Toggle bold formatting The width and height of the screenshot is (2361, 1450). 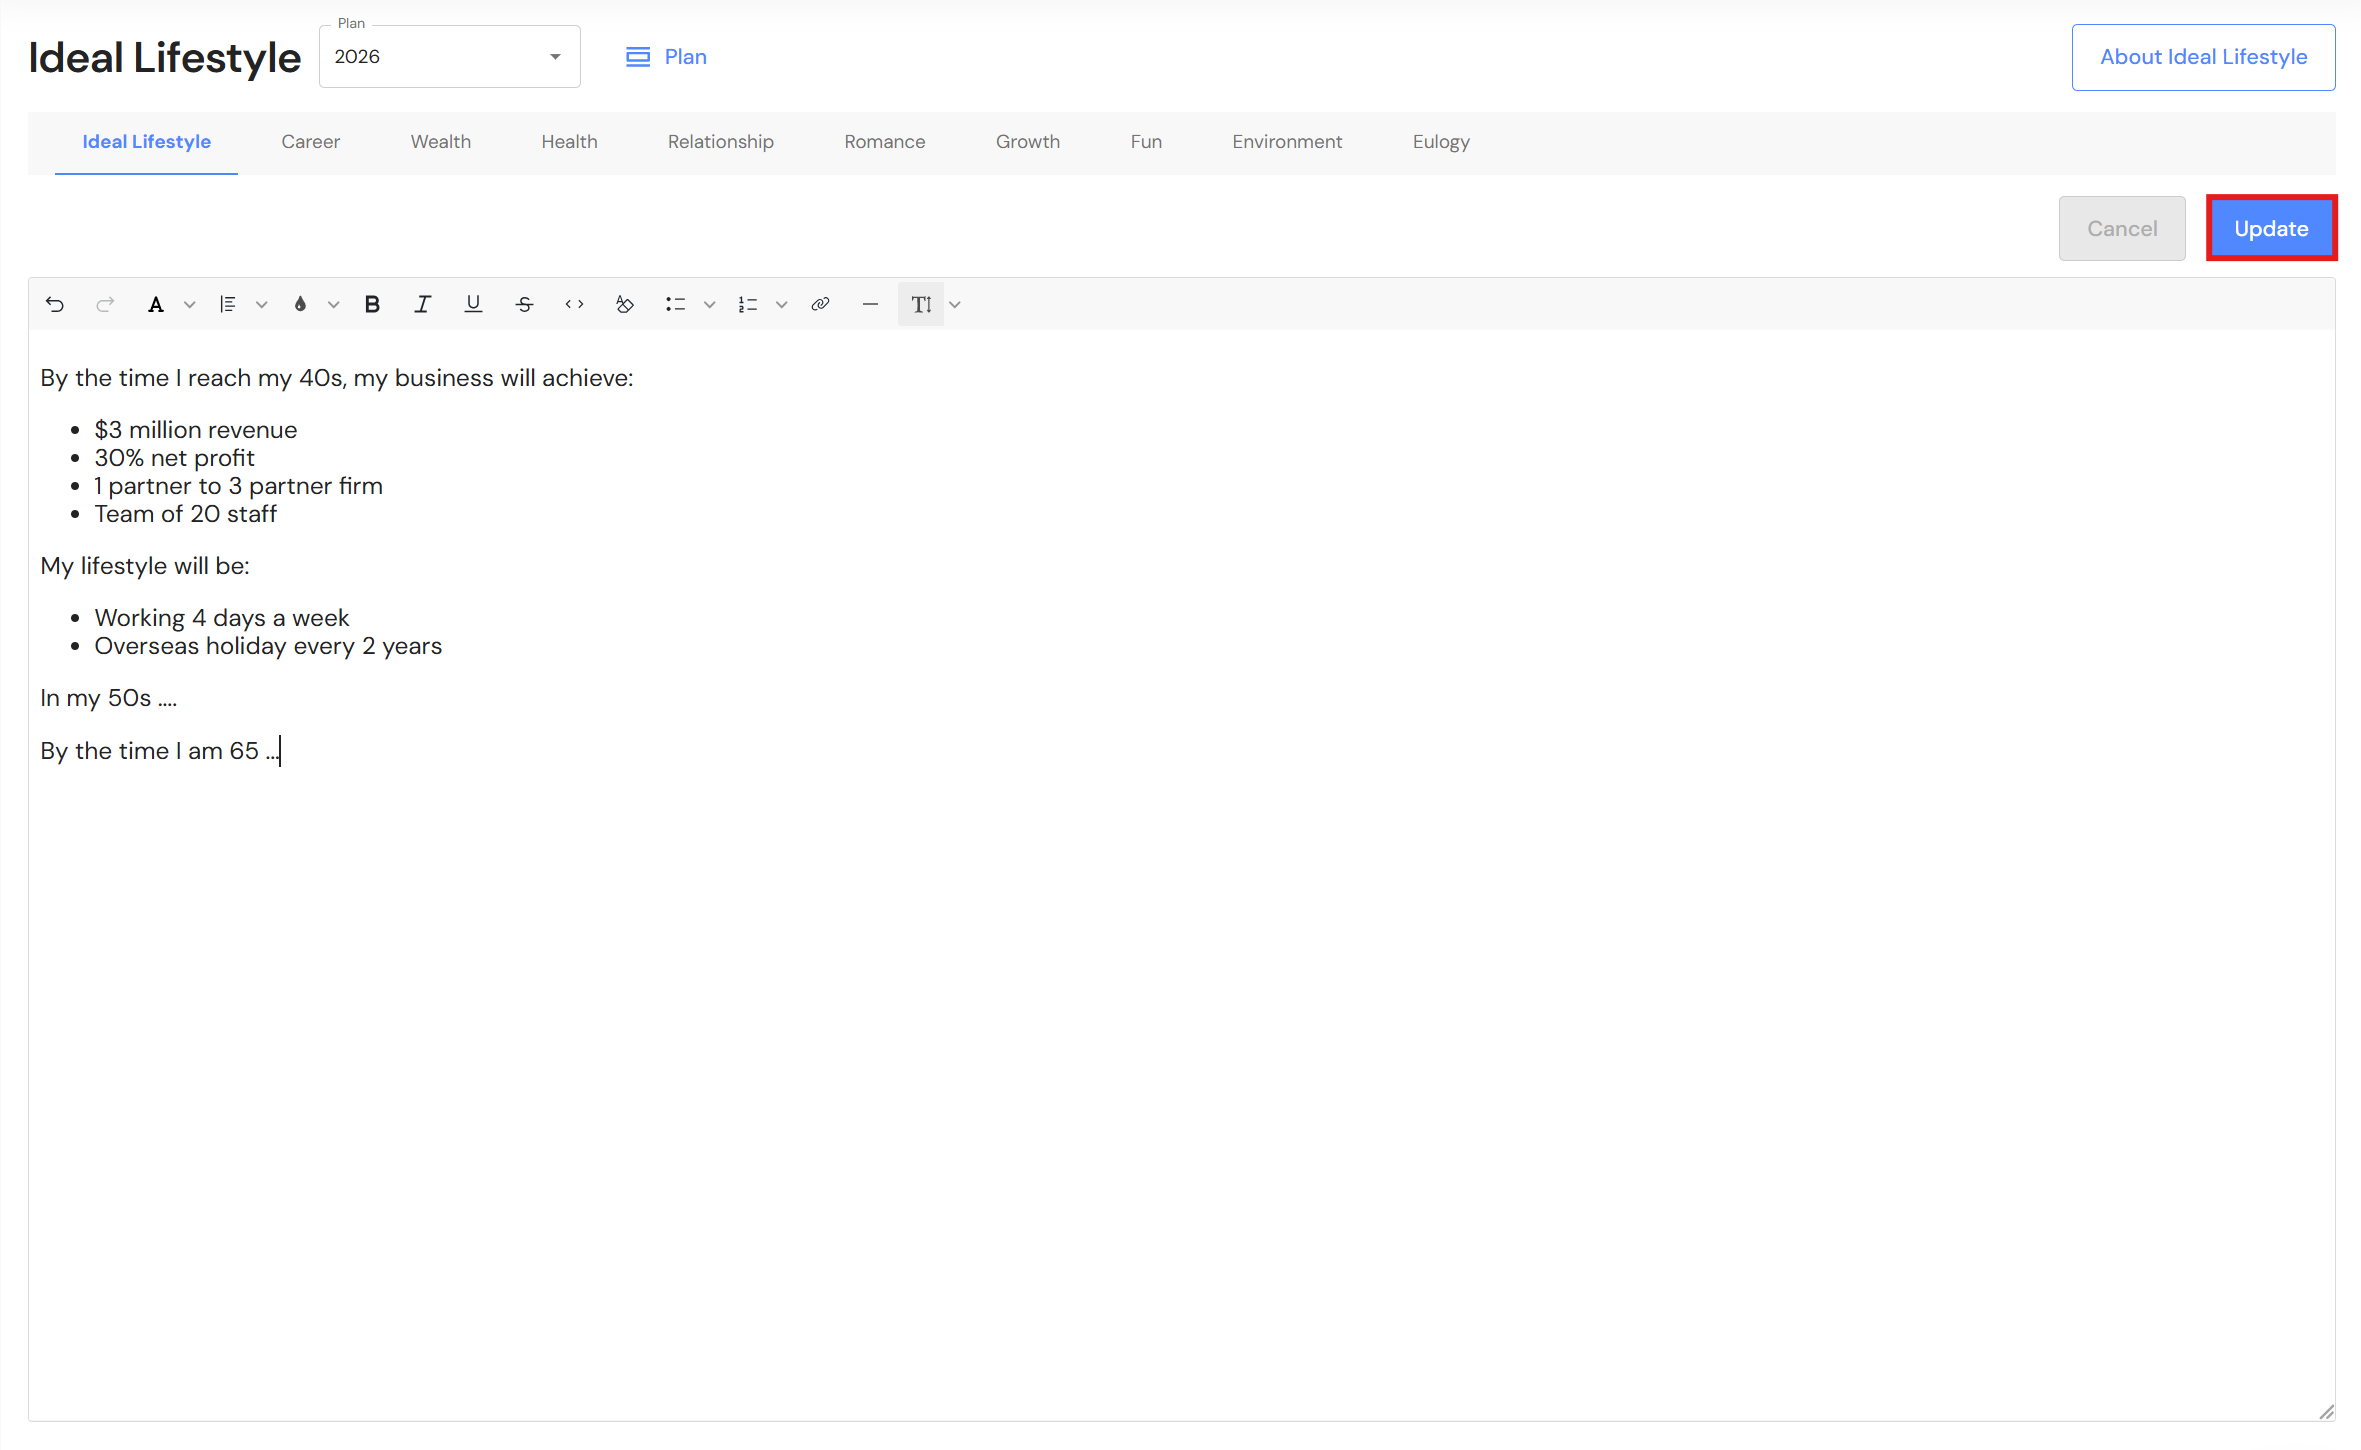(x=372, y=305)
